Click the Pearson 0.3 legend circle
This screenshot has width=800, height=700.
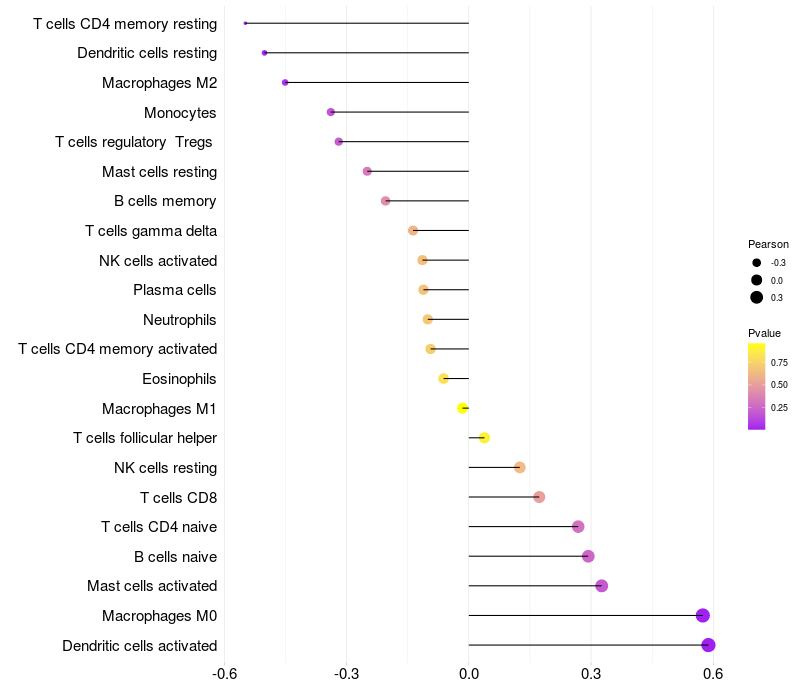coord(756,297)
